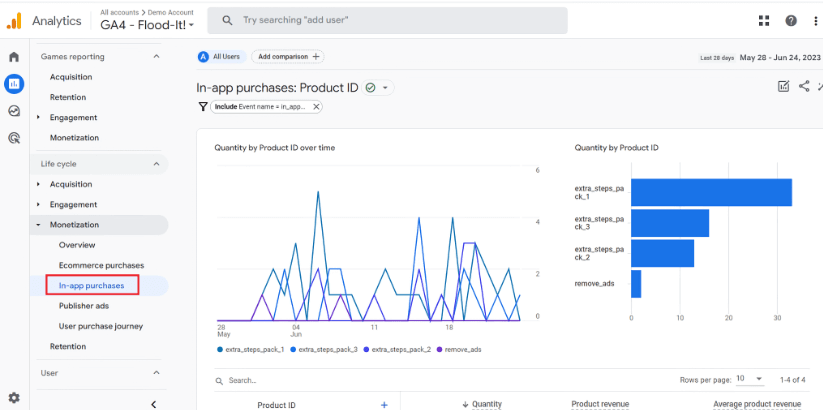The height and width of the screenshot is (410, 823).
Task: Click the Help question mark icon
Action: [x=791, y=21]
